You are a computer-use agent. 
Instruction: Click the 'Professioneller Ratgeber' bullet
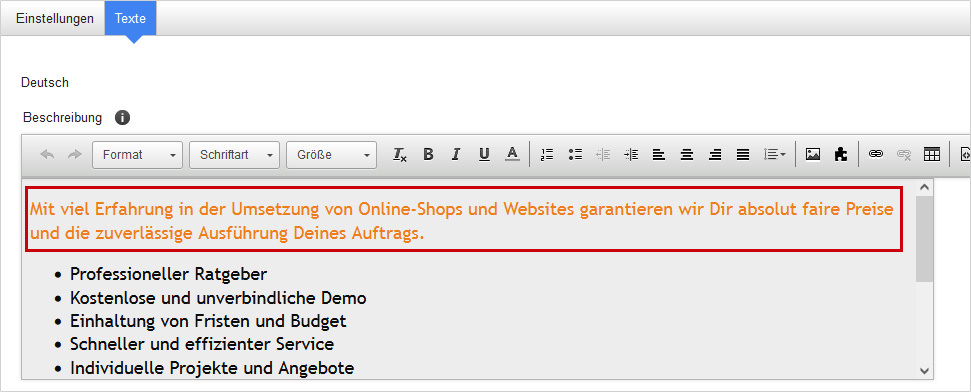168,274
